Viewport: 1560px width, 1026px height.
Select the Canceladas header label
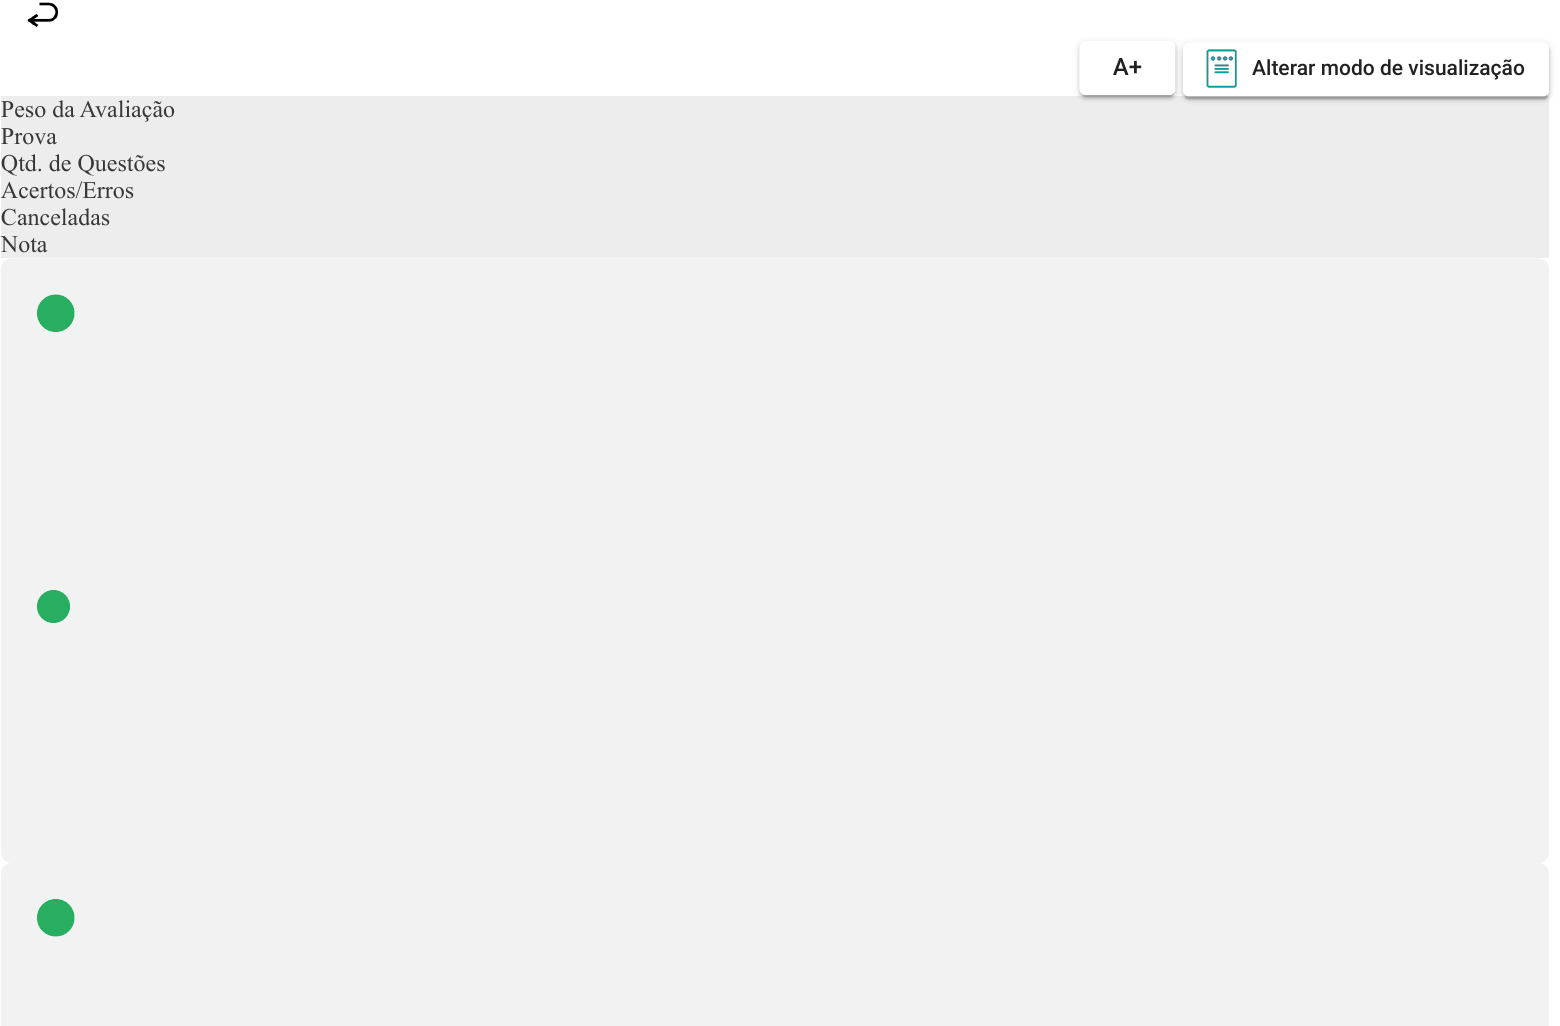[x=55, y=218]
